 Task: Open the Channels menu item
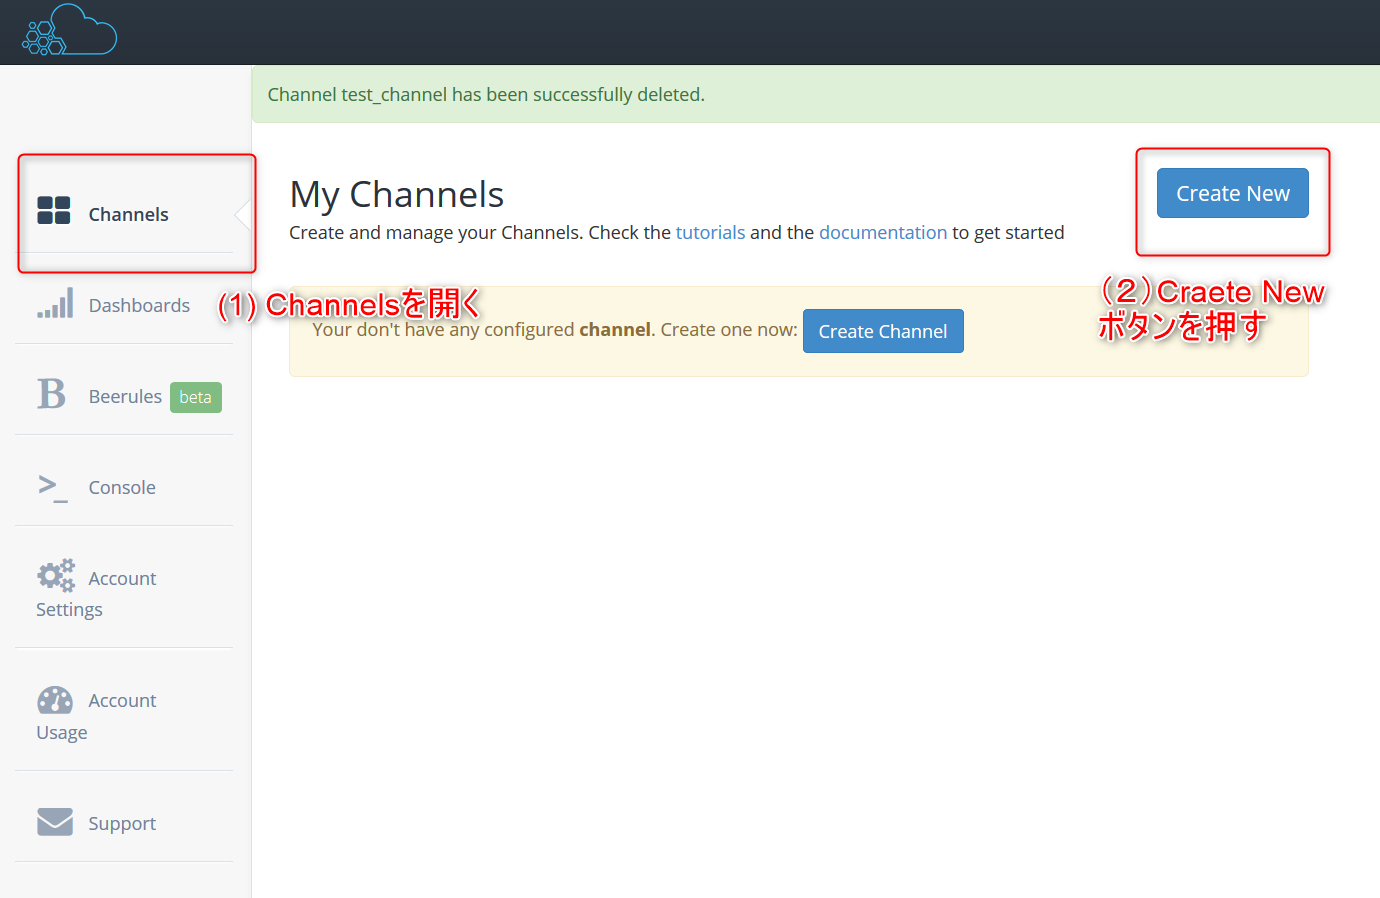[128, 215]
